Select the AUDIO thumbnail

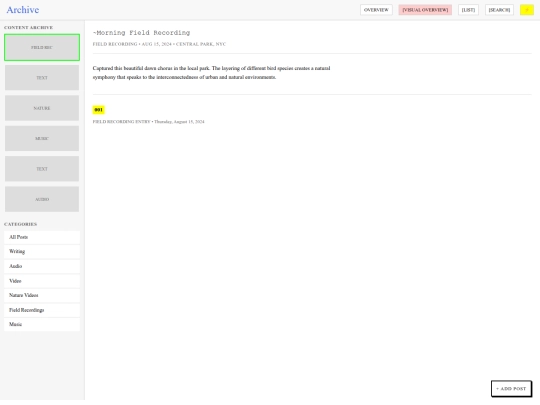[x=42, y=199]
